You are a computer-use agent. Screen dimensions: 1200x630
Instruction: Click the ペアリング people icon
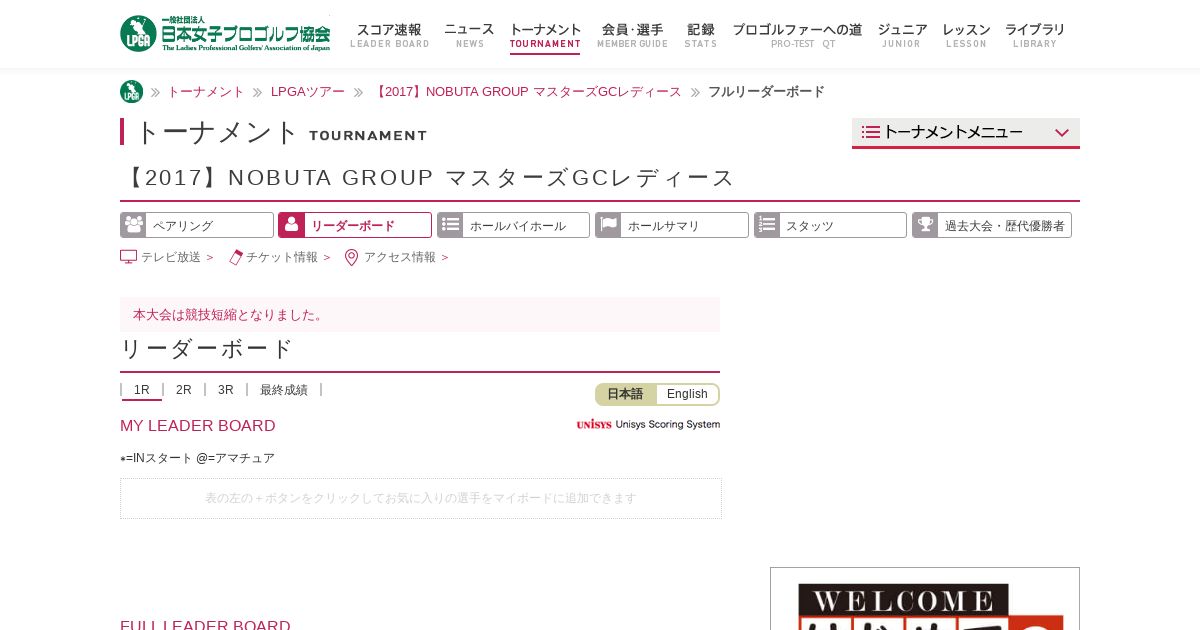click(x=133, y=225)
